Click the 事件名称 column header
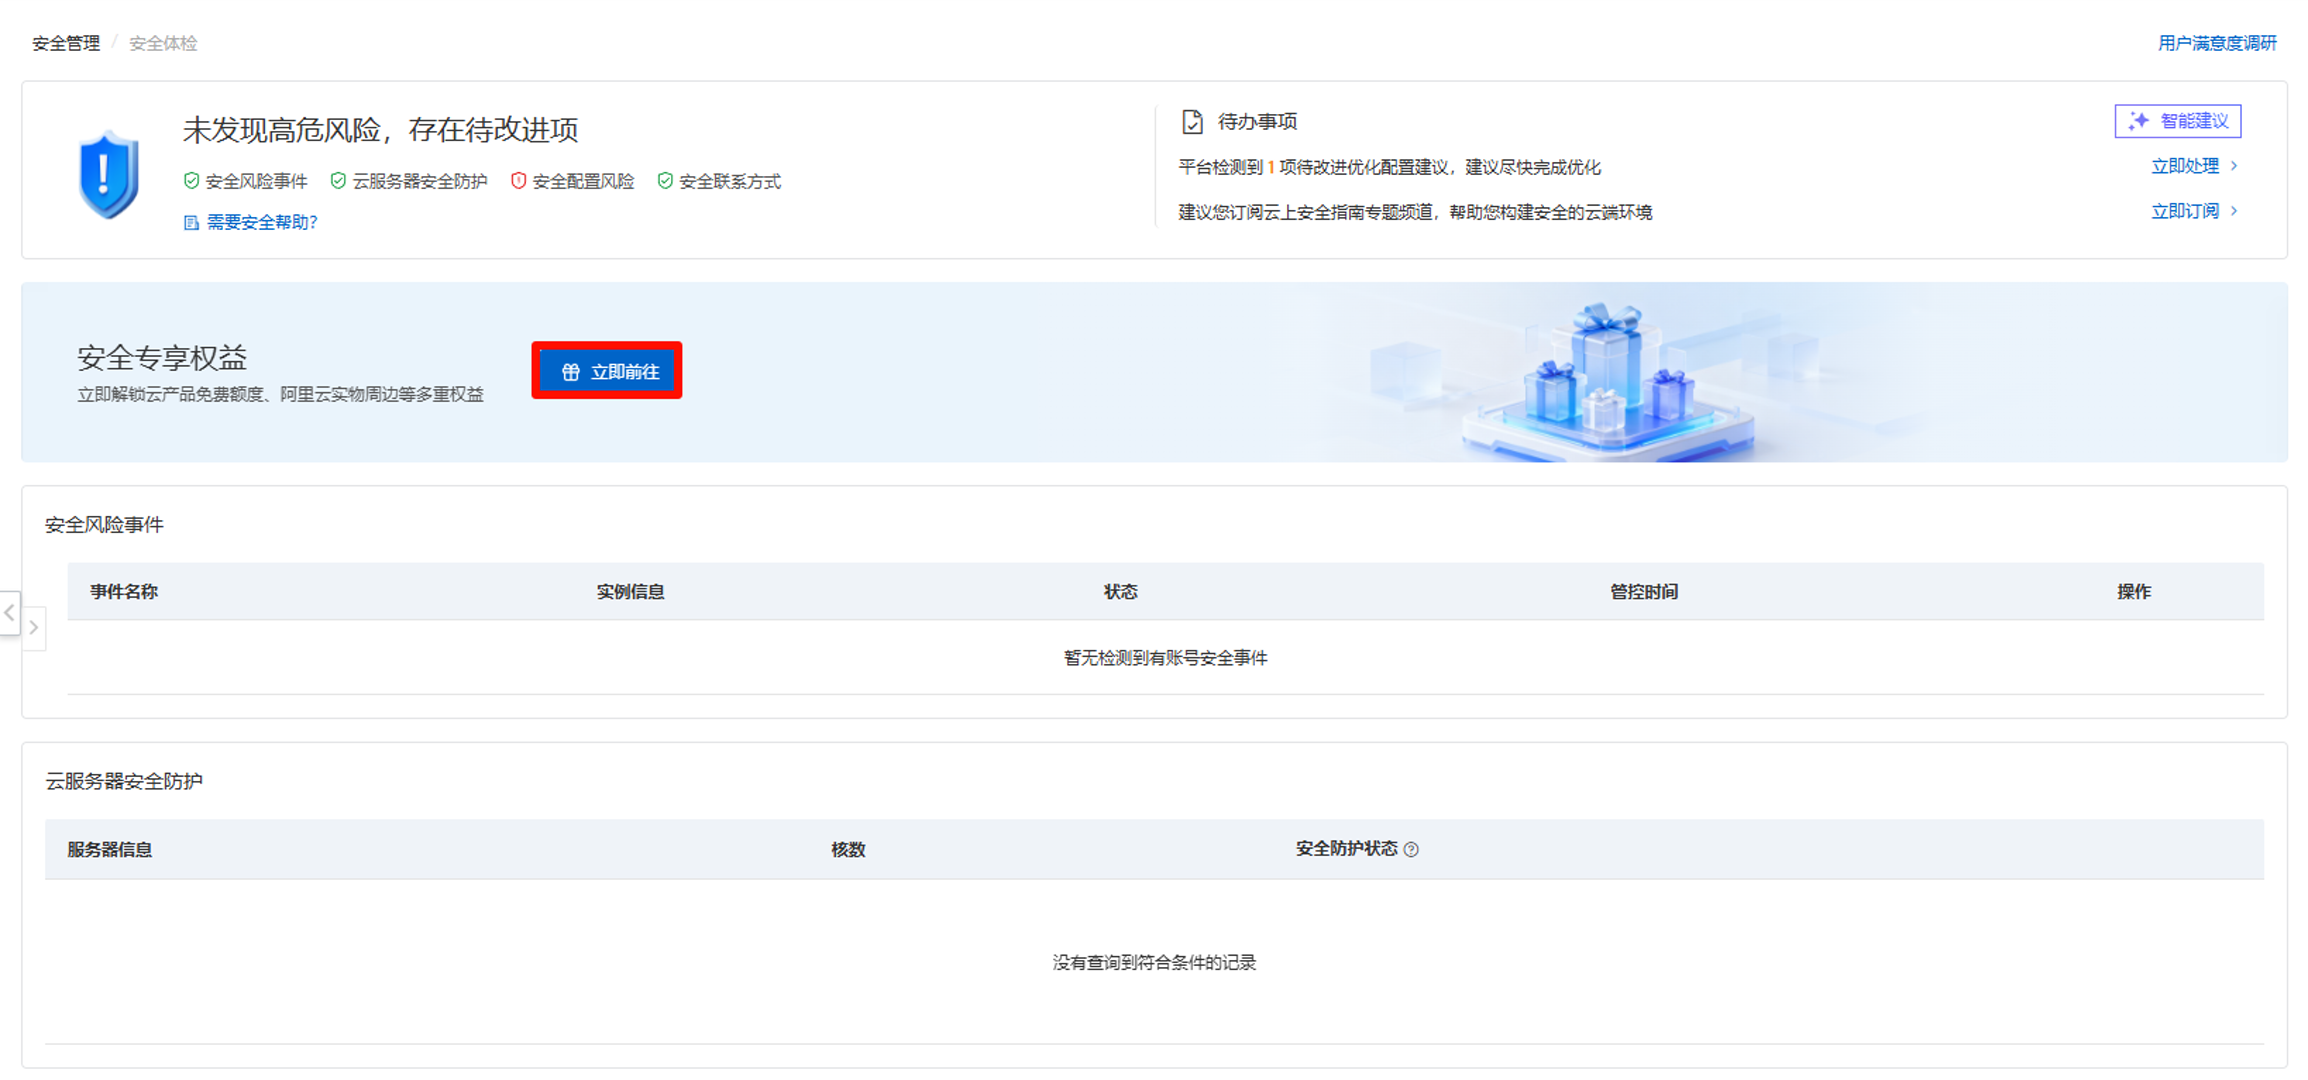The height and width of the screenshot is (1080, 2308). tap(122, 591)
